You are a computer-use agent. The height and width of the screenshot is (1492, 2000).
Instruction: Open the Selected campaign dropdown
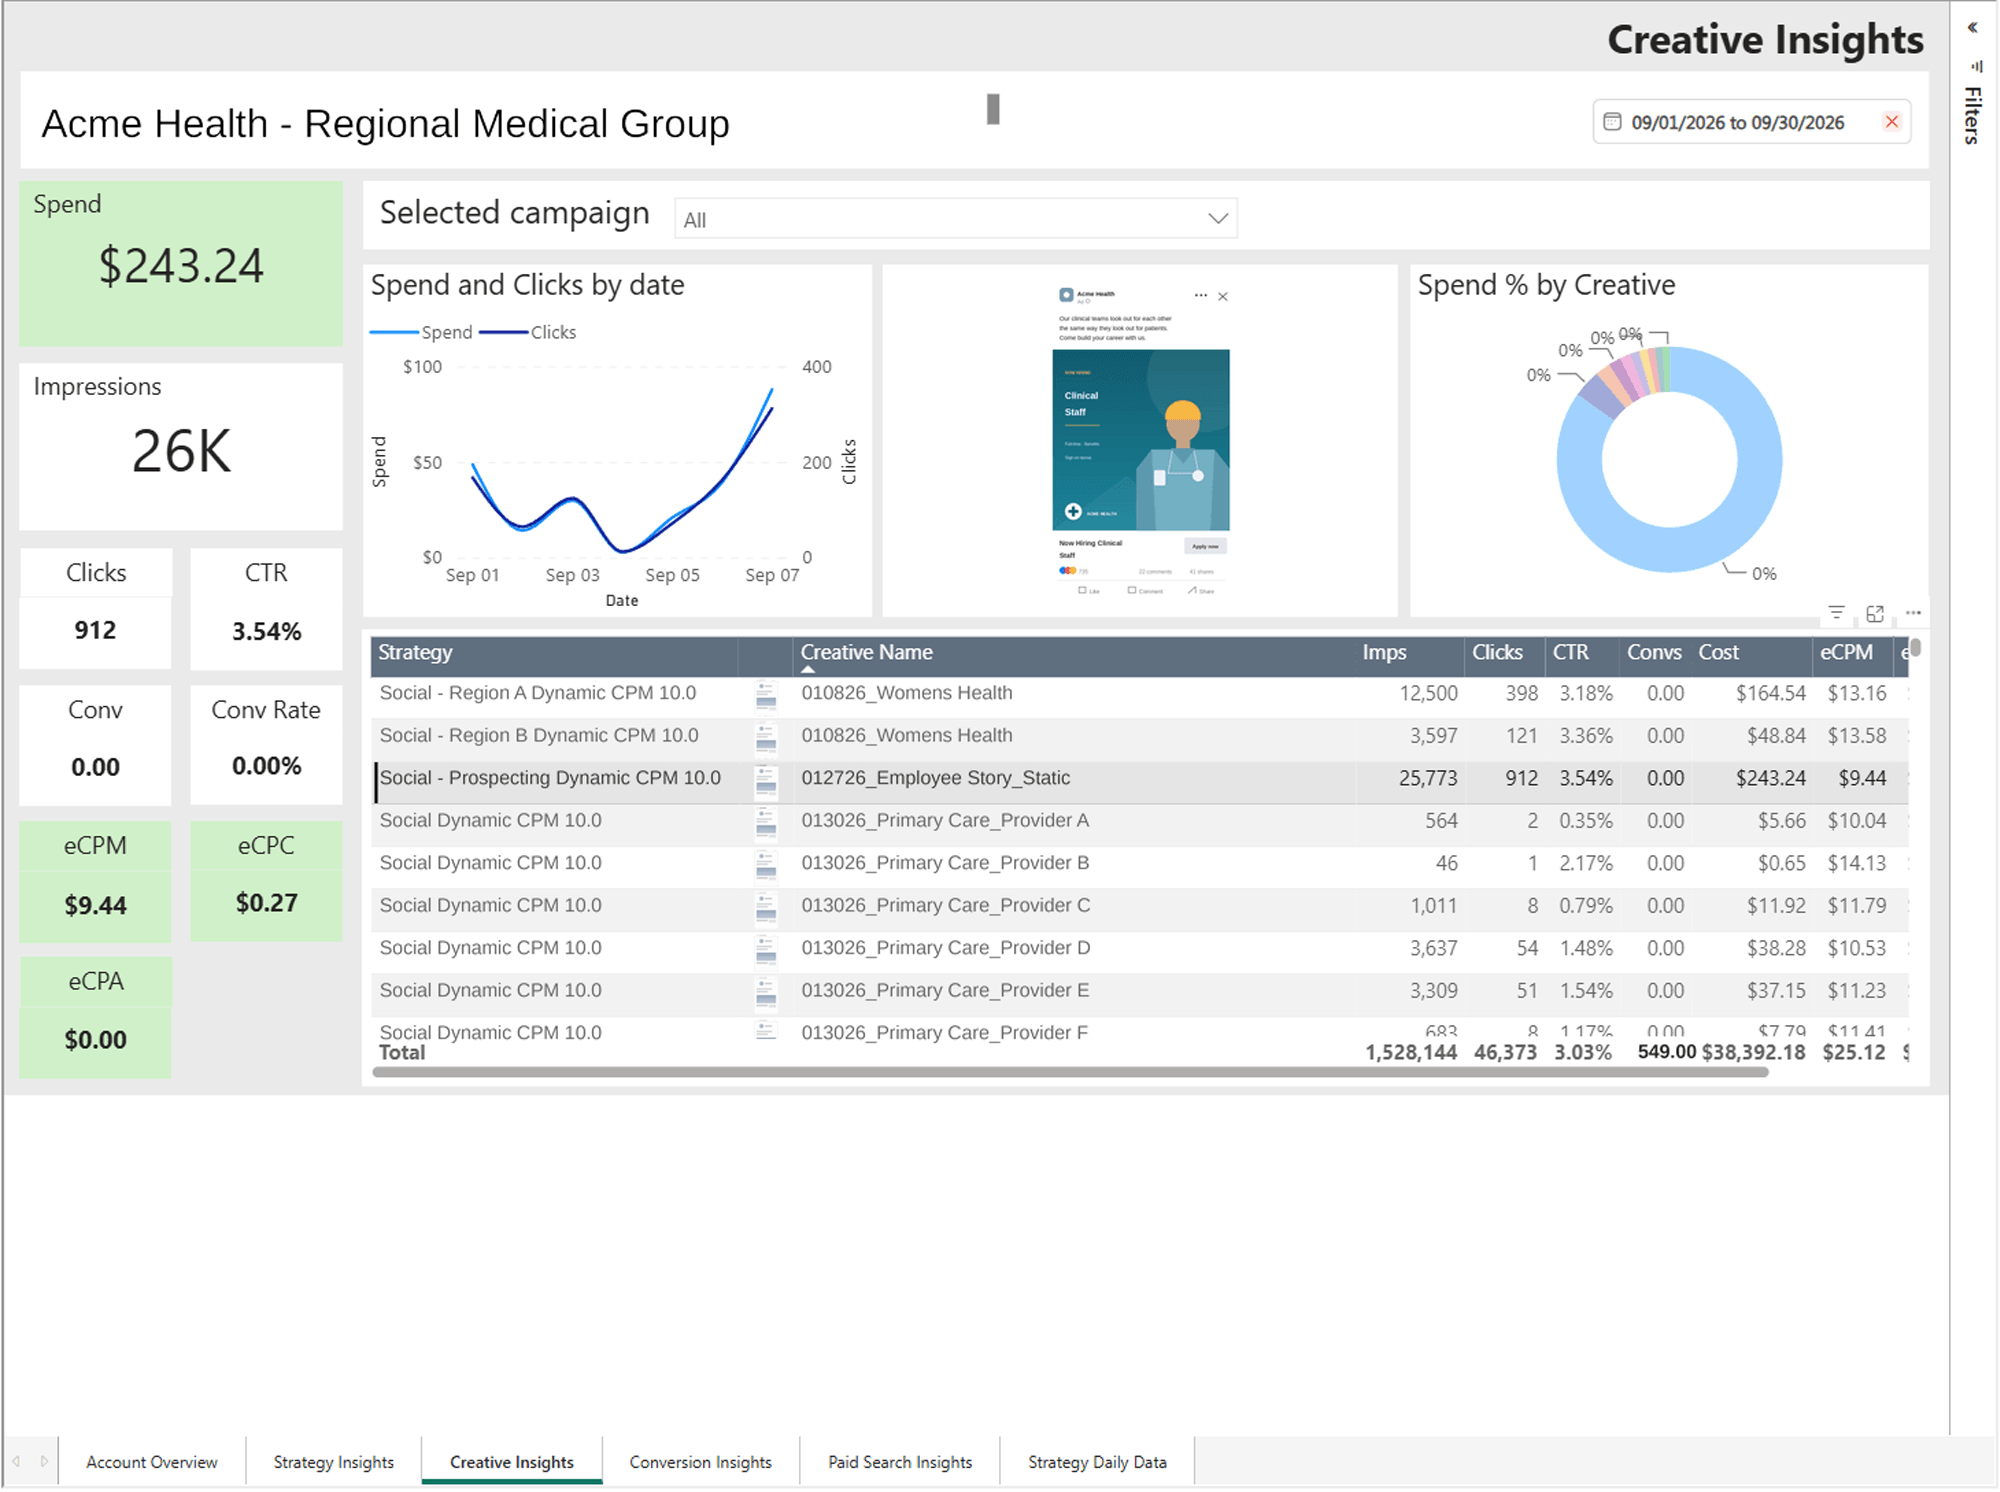(x=956, y=219)
